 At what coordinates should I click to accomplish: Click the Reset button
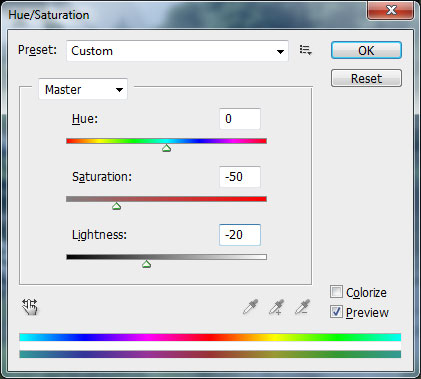(x=366, y=78)
